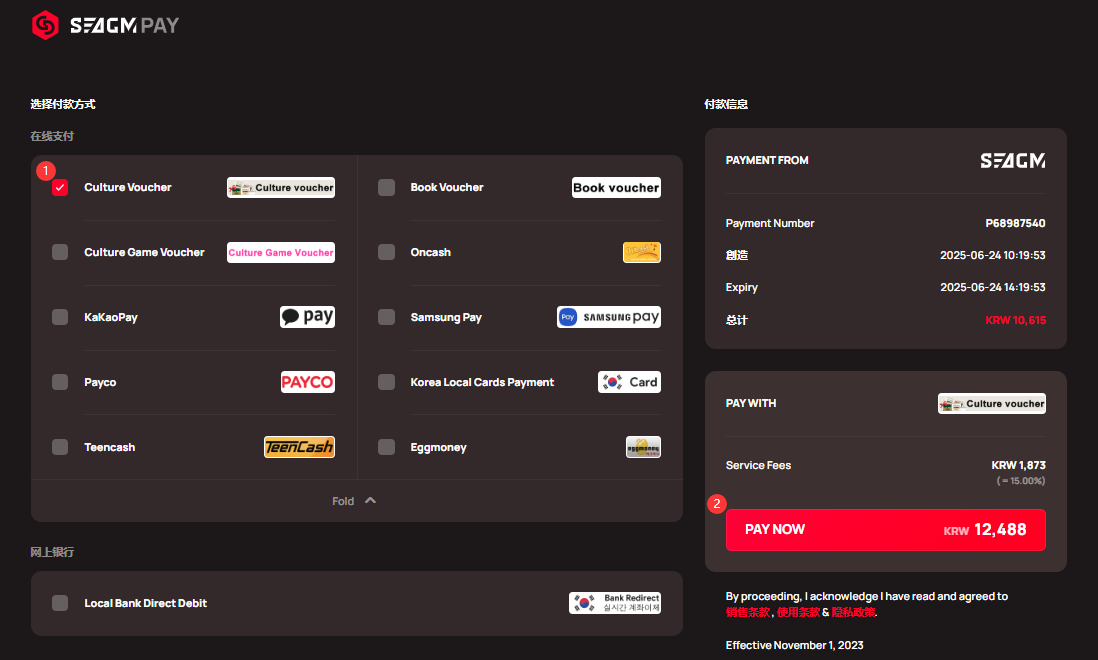Viewport: 1098px width, 660px height.
Task: Enable the Samsung Pay checkbox
Action: click(387, 317)
